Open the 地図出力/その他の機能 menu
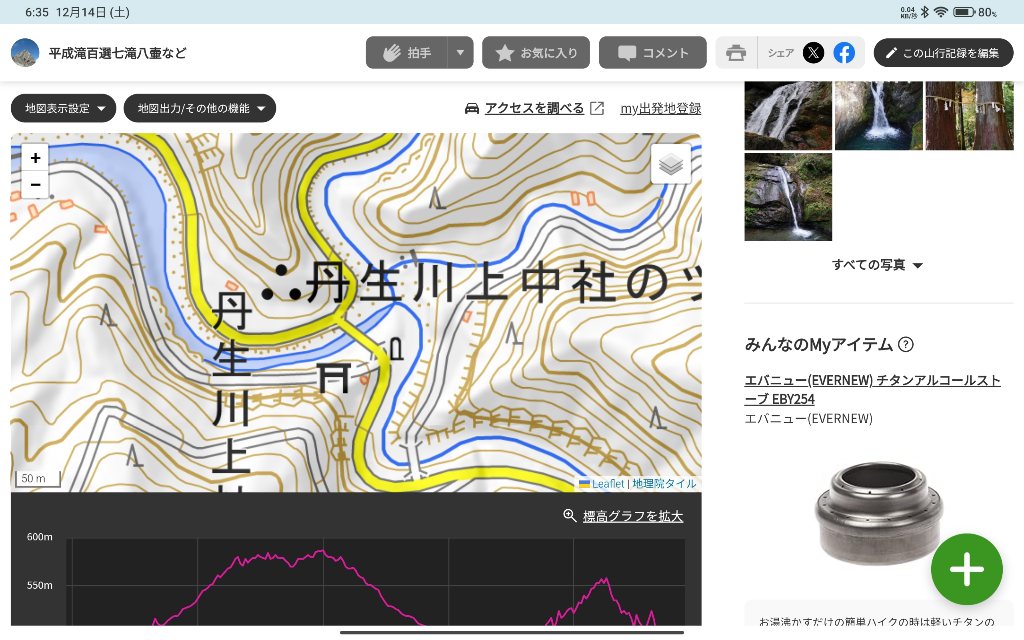 pos(200,108)
